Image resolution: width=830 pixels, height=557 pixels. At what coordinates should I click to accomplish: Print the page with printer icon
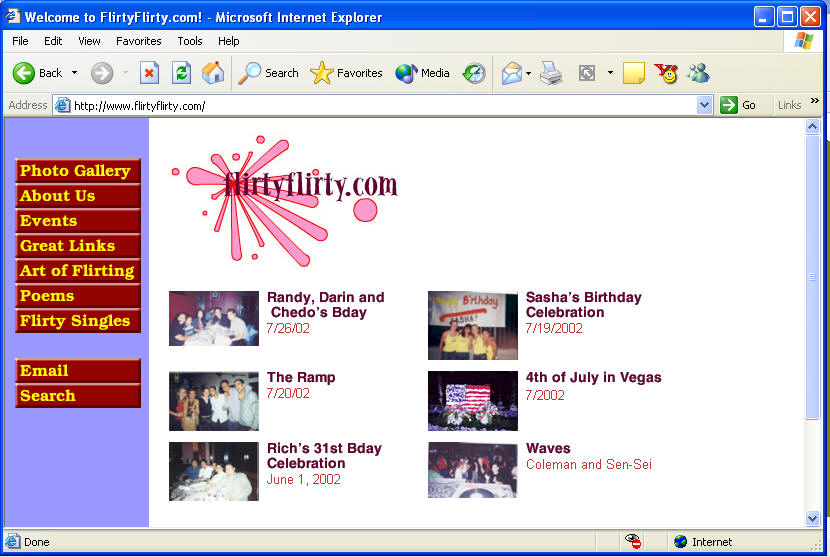click(551, 73)
